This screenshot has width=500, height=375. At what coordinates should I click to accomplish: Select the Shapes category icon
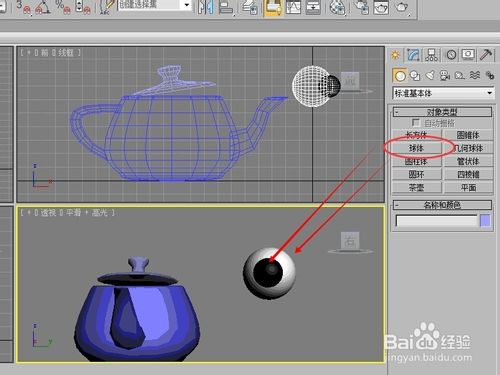click(415, 76)
